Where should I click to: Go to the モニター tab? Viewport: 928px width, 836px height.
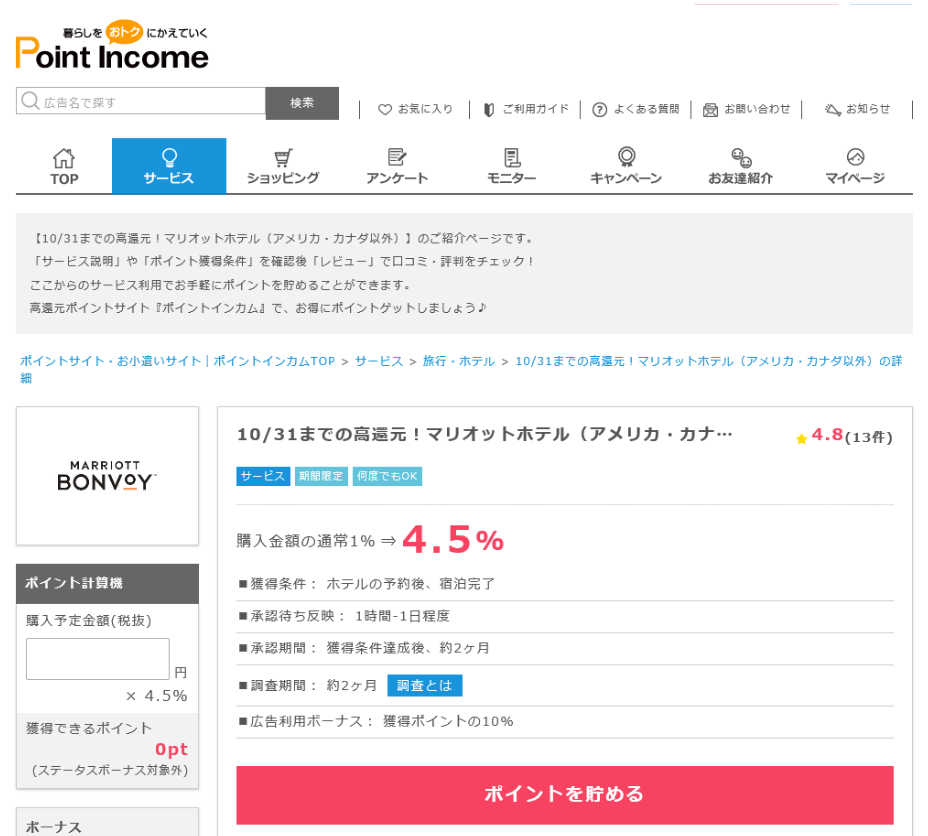point(511,166)
